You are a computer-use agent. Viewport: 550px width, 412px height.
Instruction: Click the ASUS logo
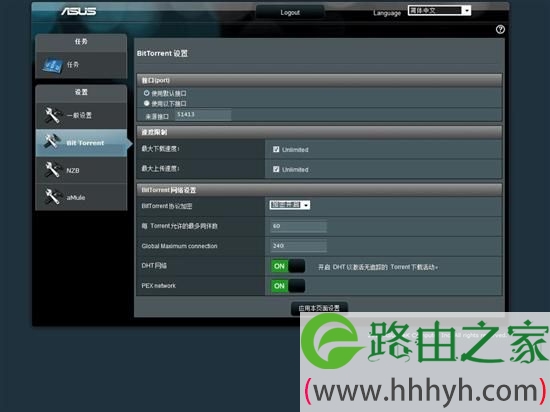click(79, 11)
